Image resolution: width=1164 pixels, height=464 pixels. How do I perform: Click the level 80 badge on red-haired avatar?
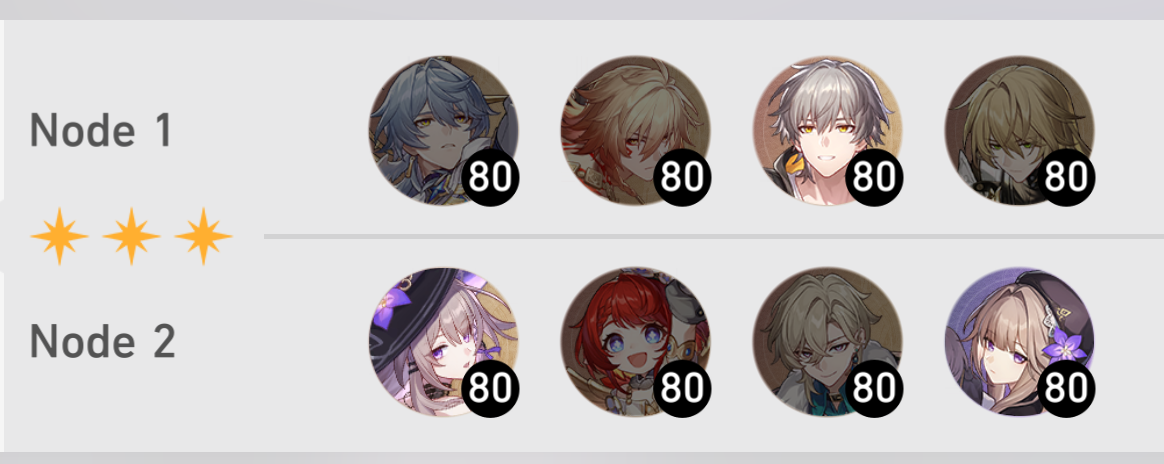[x=682, y=388]
